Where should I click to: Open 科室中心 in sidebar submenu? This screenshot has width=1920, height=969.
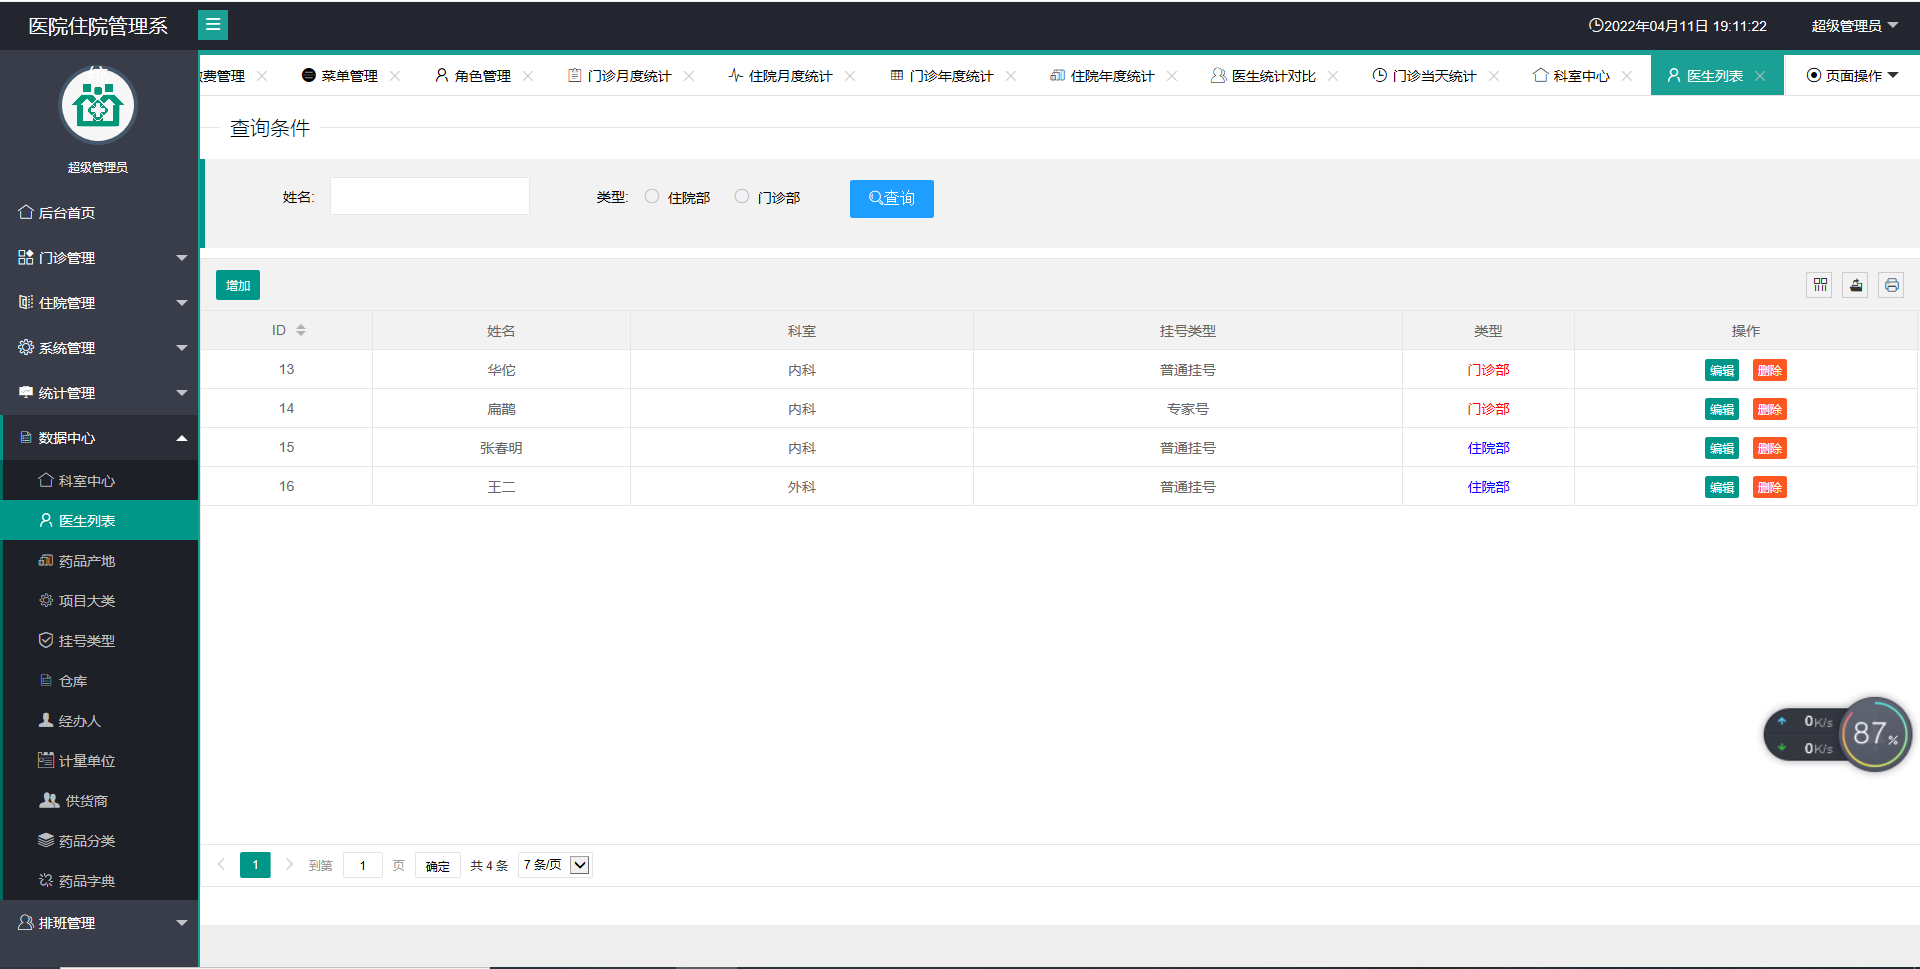click(x=99, y=480)
